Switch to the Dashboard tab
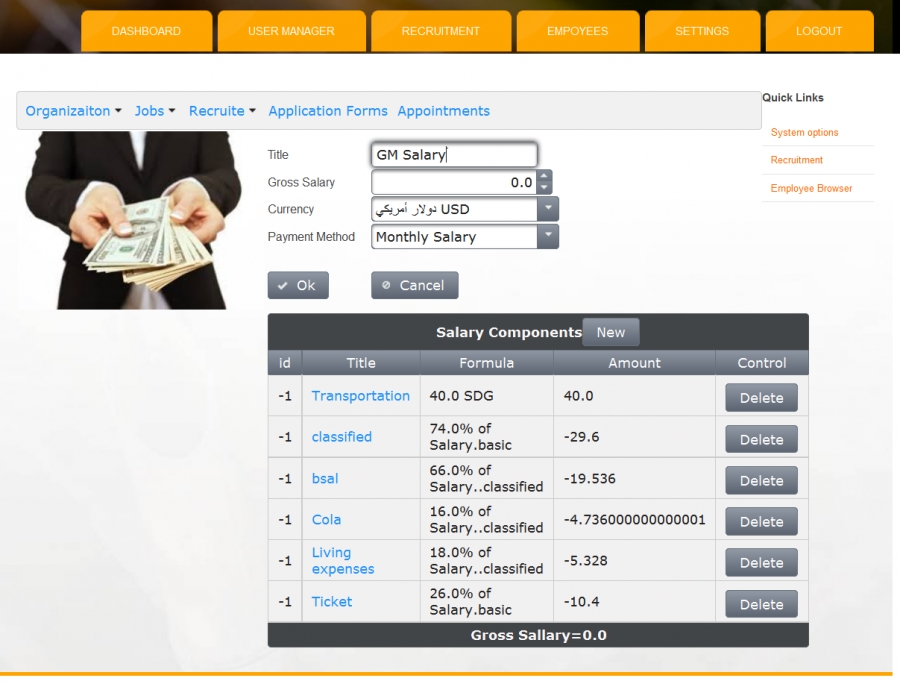 (146, 31)
